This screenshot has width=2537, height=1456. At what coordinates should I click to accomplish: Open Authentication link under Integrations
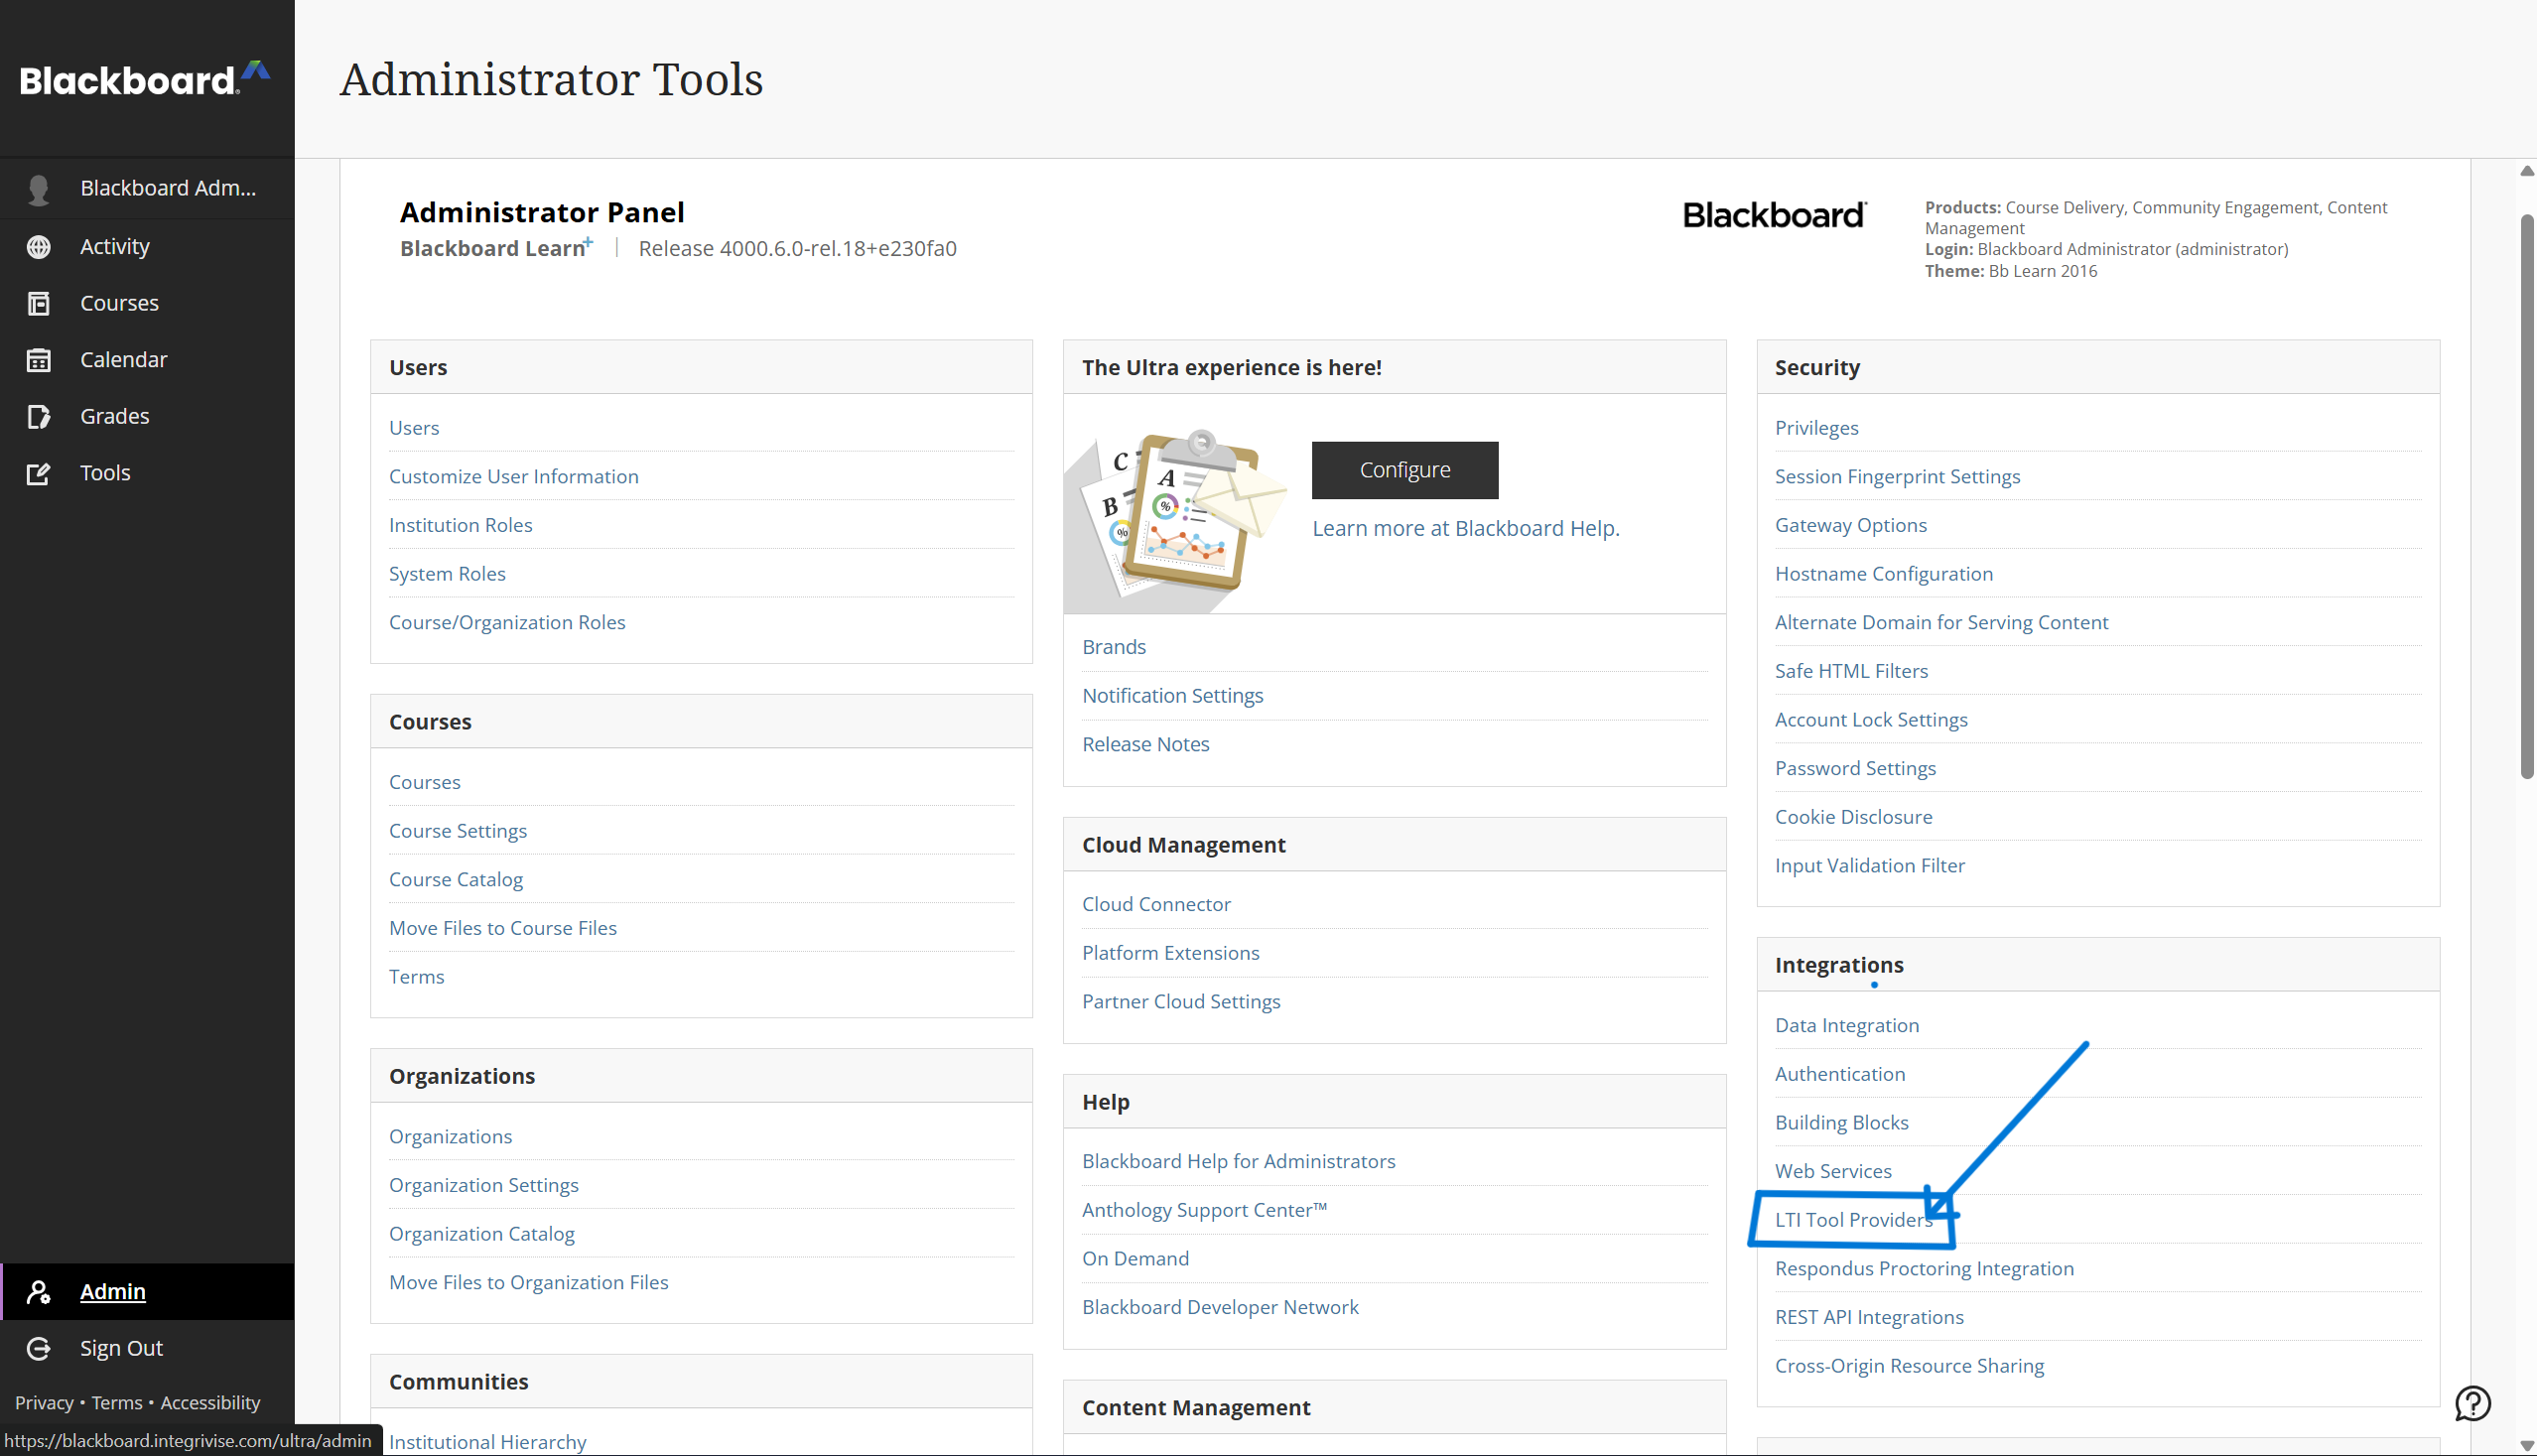pos(1840,1074)
